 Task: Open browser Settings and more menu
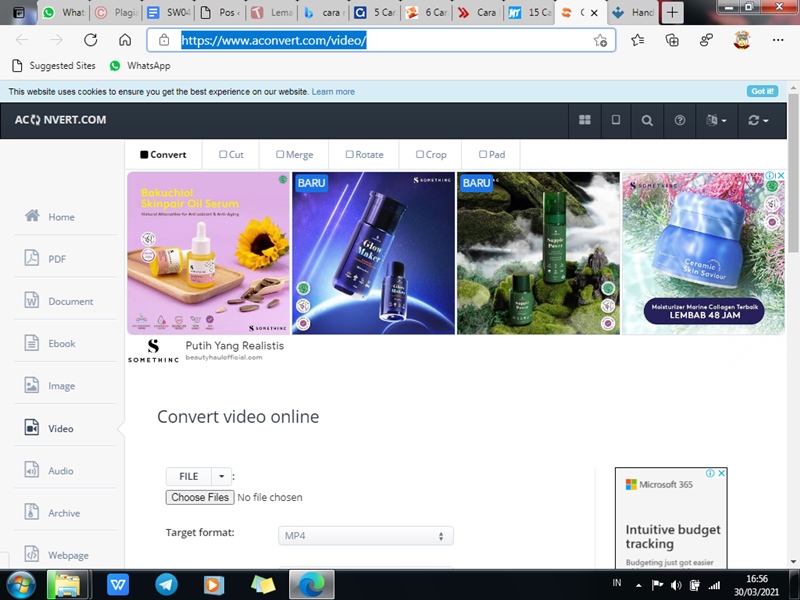pos(778,40)
